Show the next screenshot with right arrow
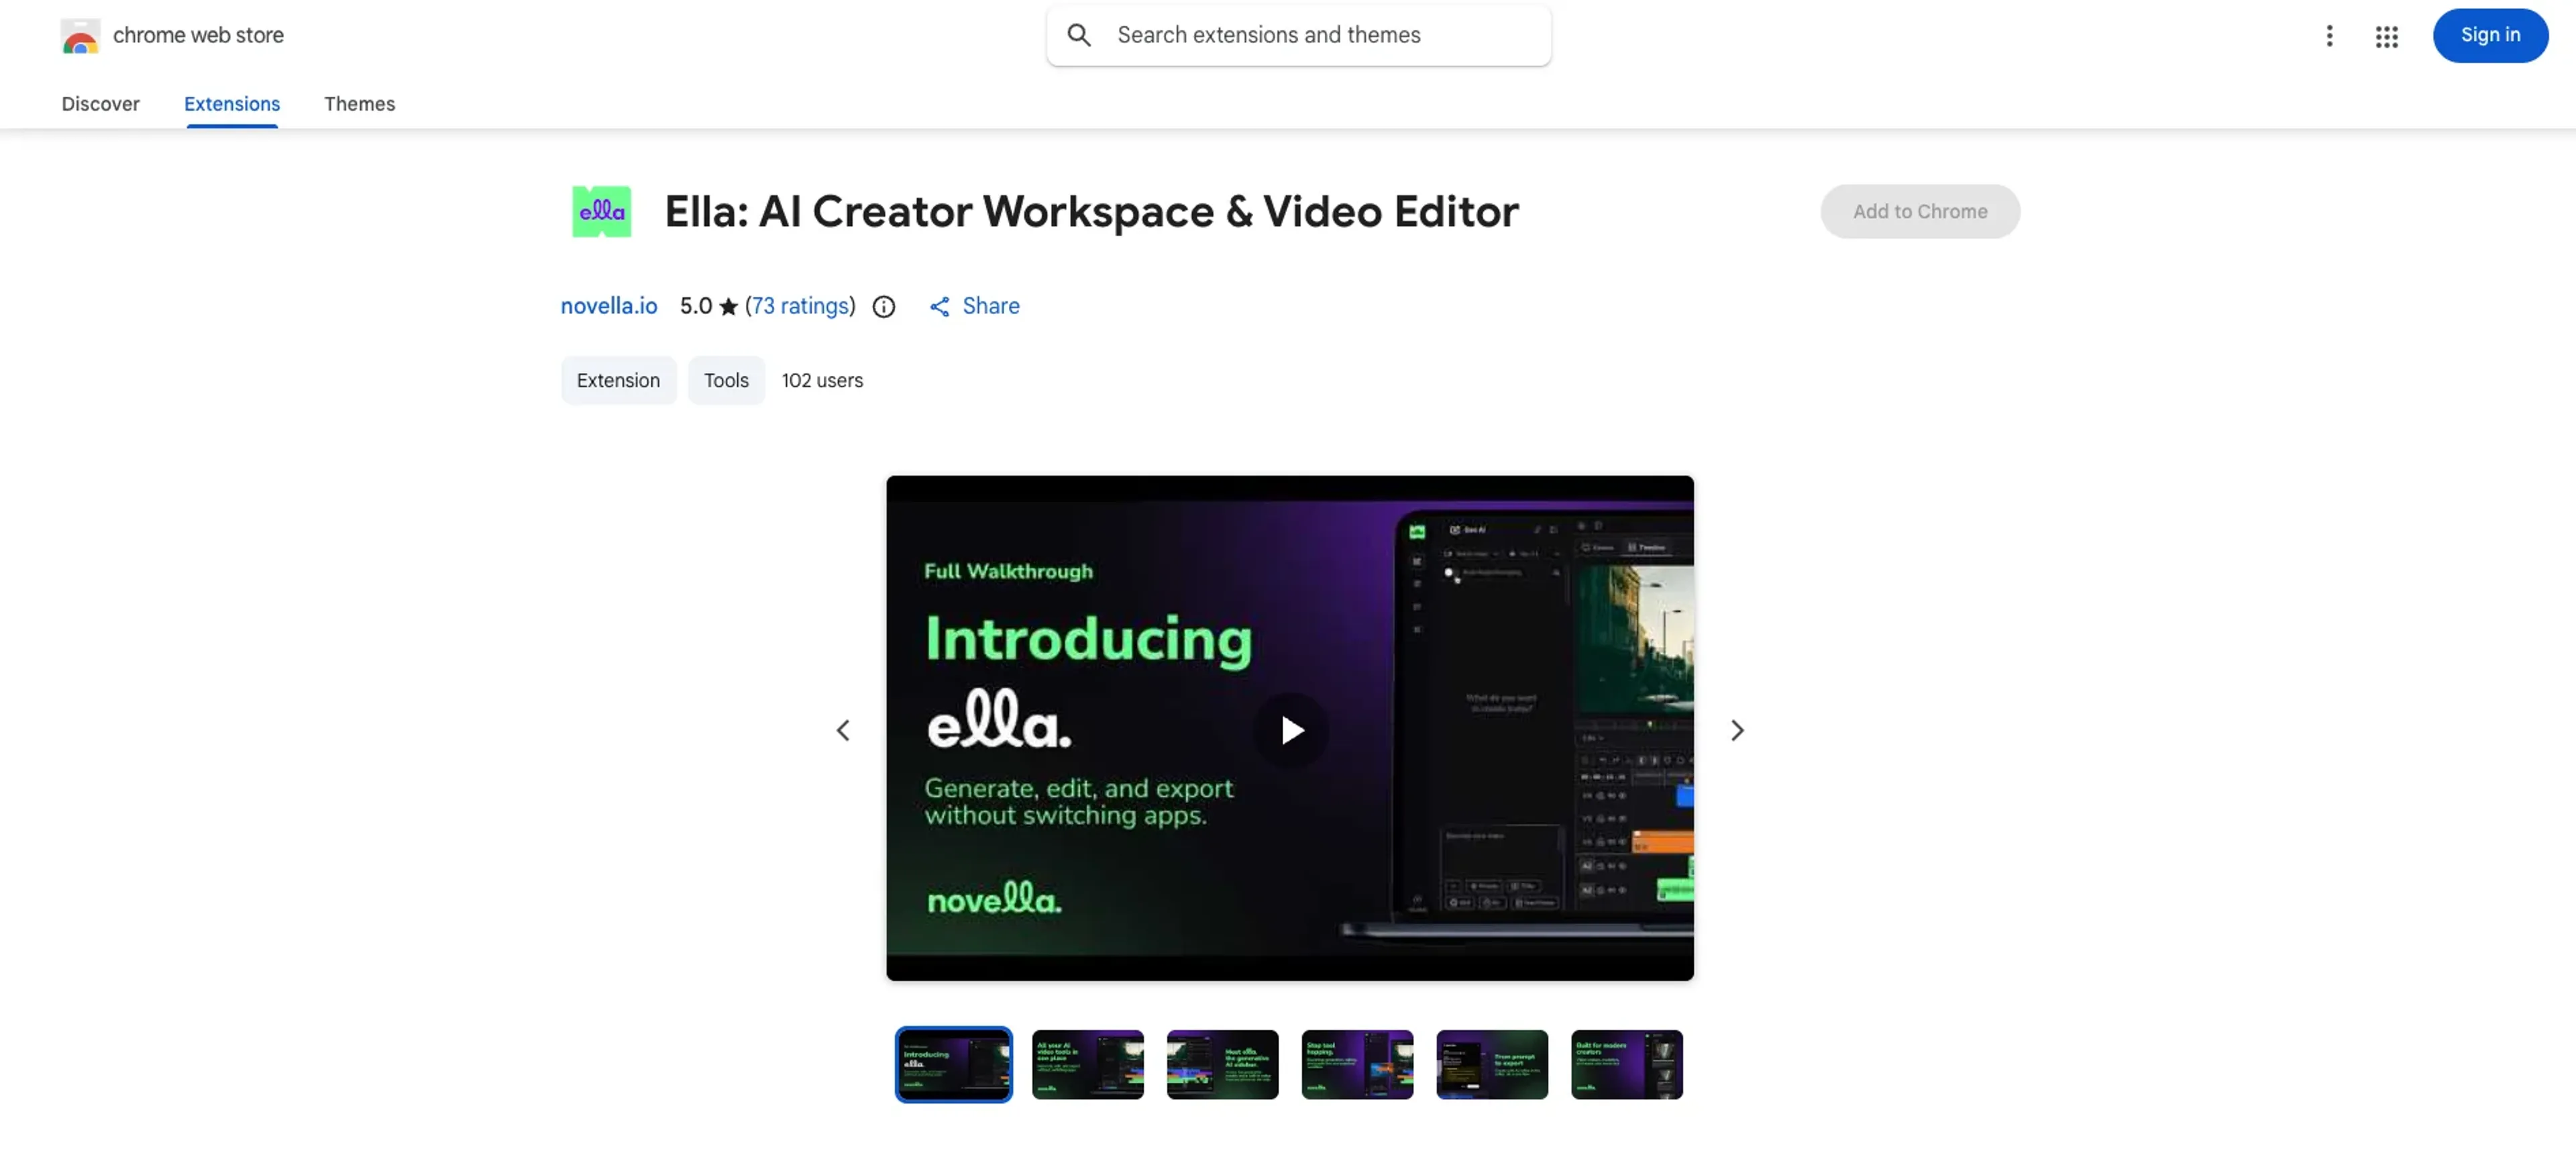Viewport: 2576px width, 1167px height. [x=1737, y=730]
